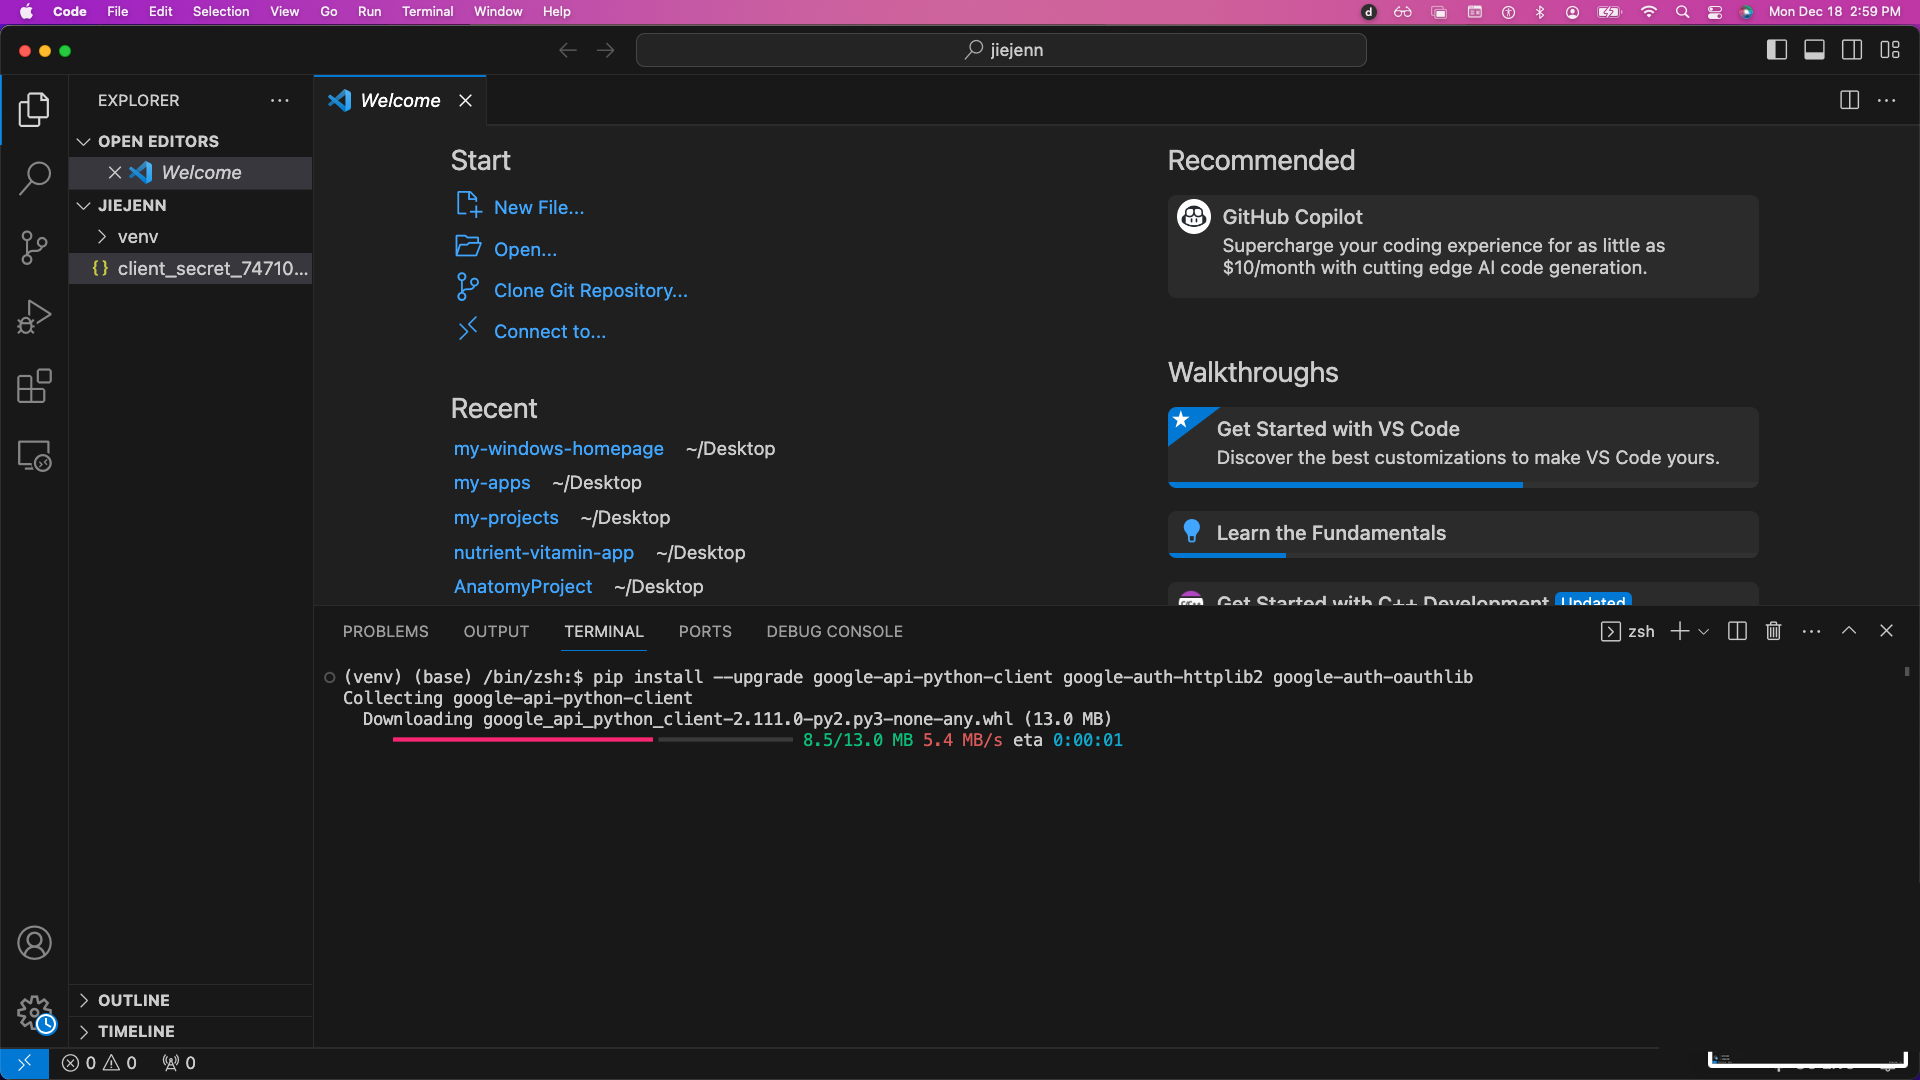Screen dimensions: 1920x1080
Task: Toggle the secondary side bar
Action: pos(1852,50)
